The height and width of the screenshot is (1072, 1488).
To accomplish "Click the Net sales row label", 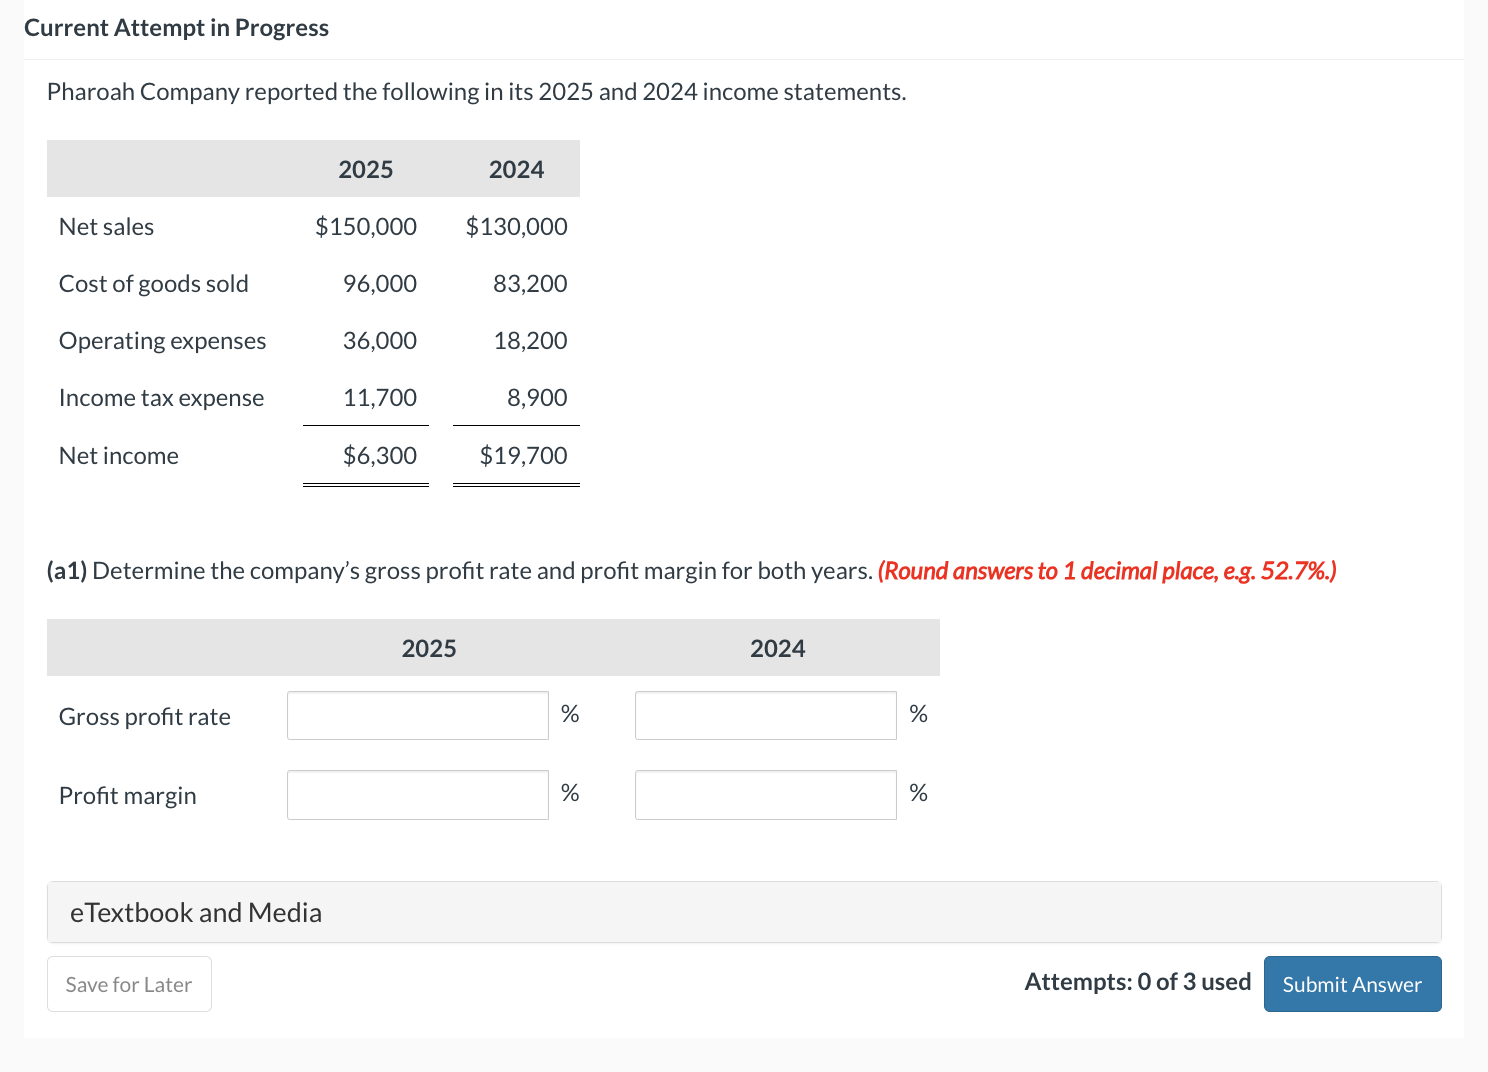I will tap(106, 226).
